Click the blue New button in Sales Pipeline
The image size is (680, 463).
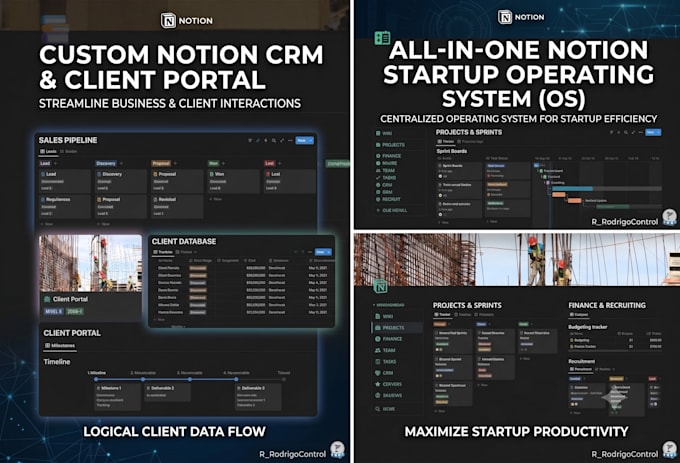tap(302, 140)
